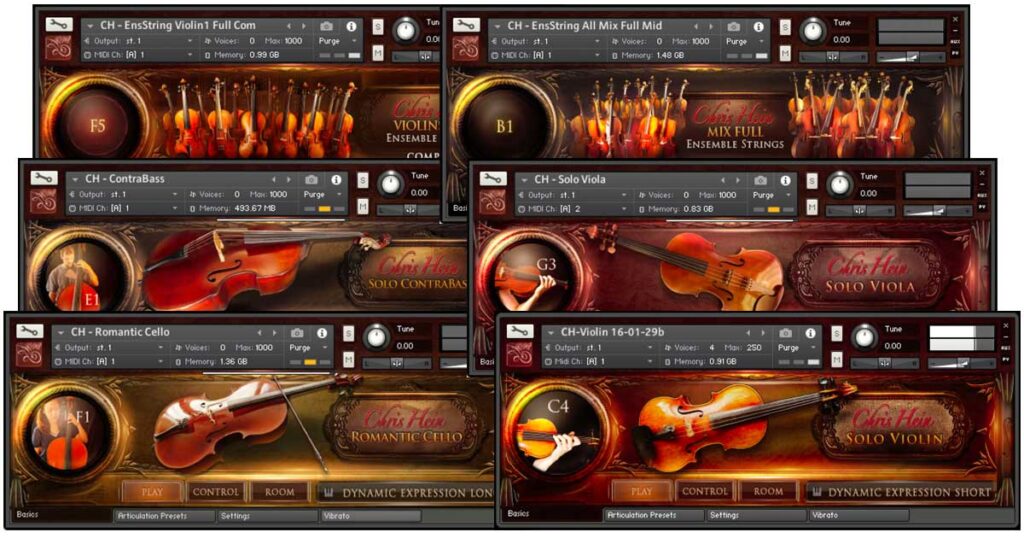Show info with the i icon in ContraBass
Viewport: 1024px width, 538px height.
[336, 179]
